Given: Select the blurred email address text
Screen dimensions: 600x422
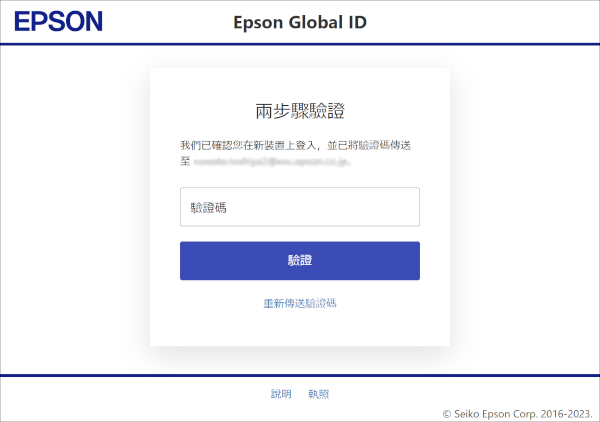Looking at the screenshot, I should tap(272, 161).
